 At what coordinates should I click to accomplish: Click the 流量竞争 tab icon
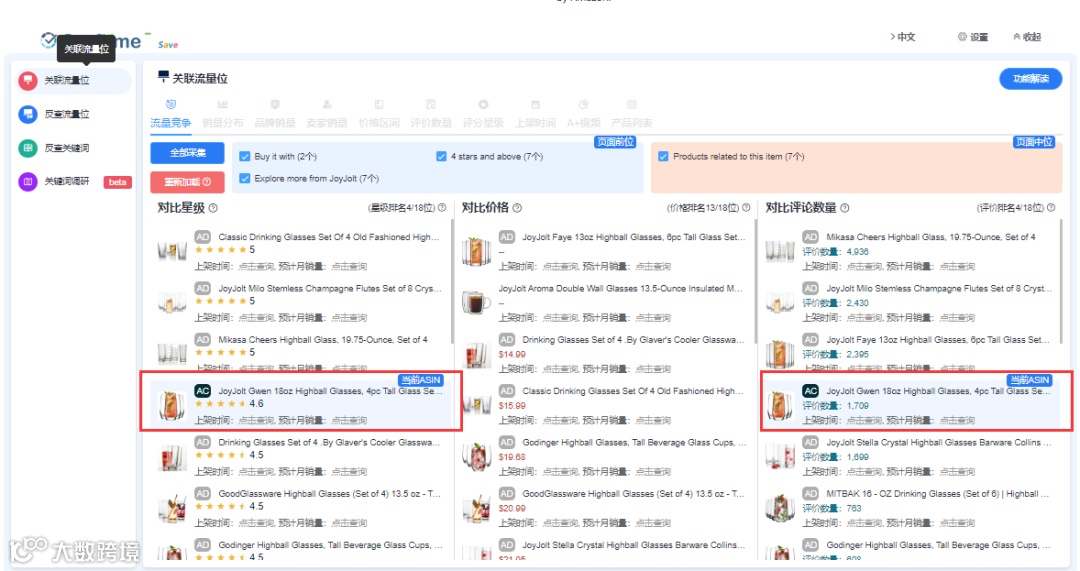(x=171, y=105)
